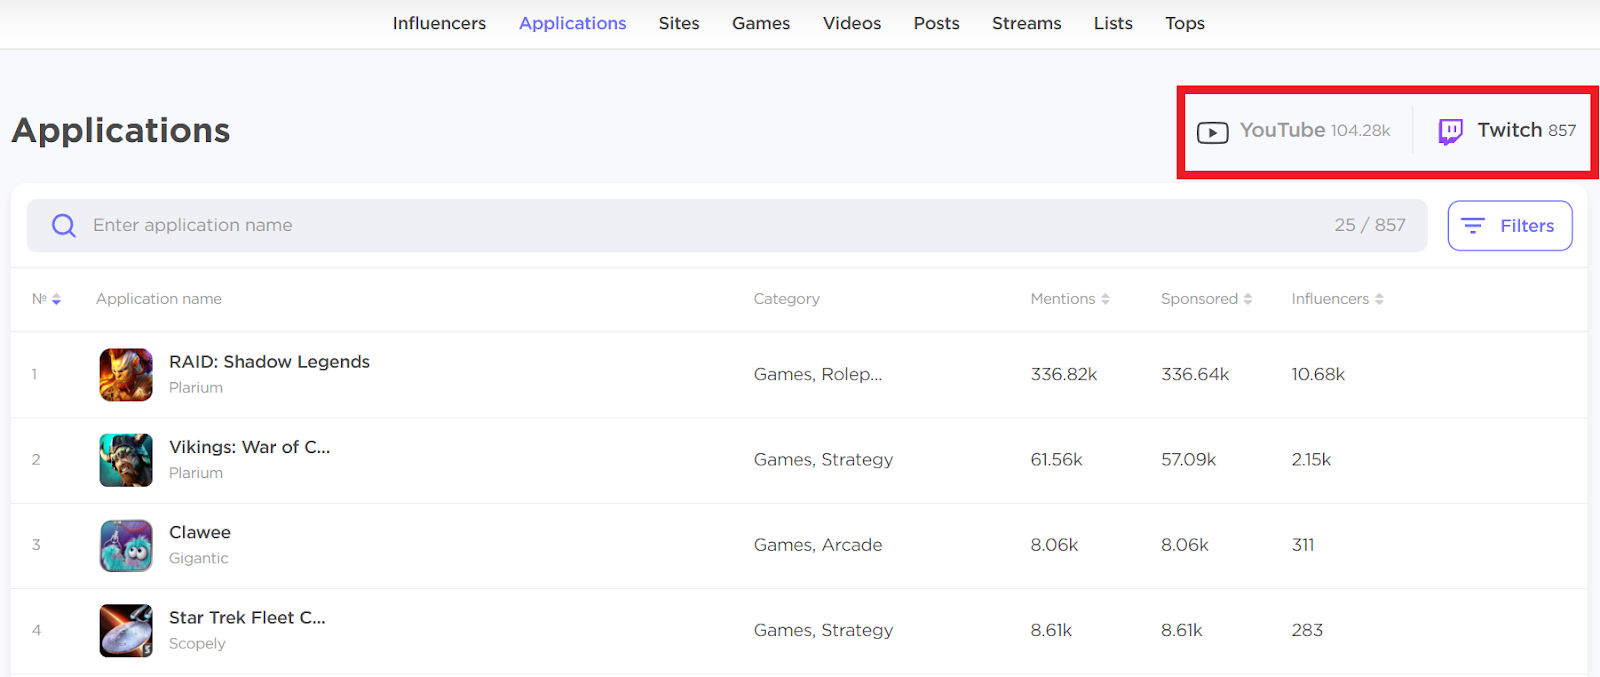Click the Scopely publisher name
This screenshot has height=677, width=1600.
coord(197,644)
